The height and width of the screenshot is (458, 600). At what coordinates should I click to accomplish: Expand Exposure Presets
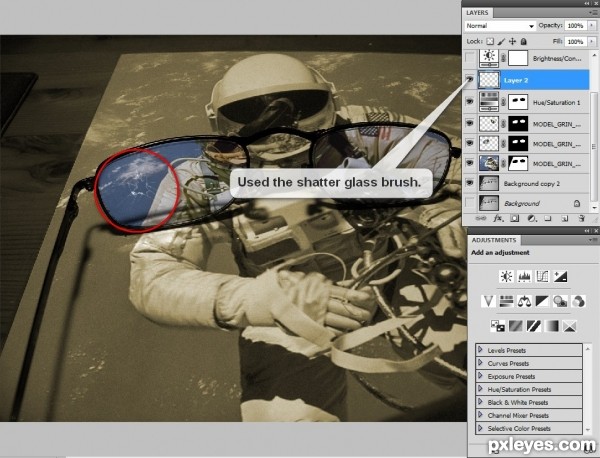click(480, 376)
